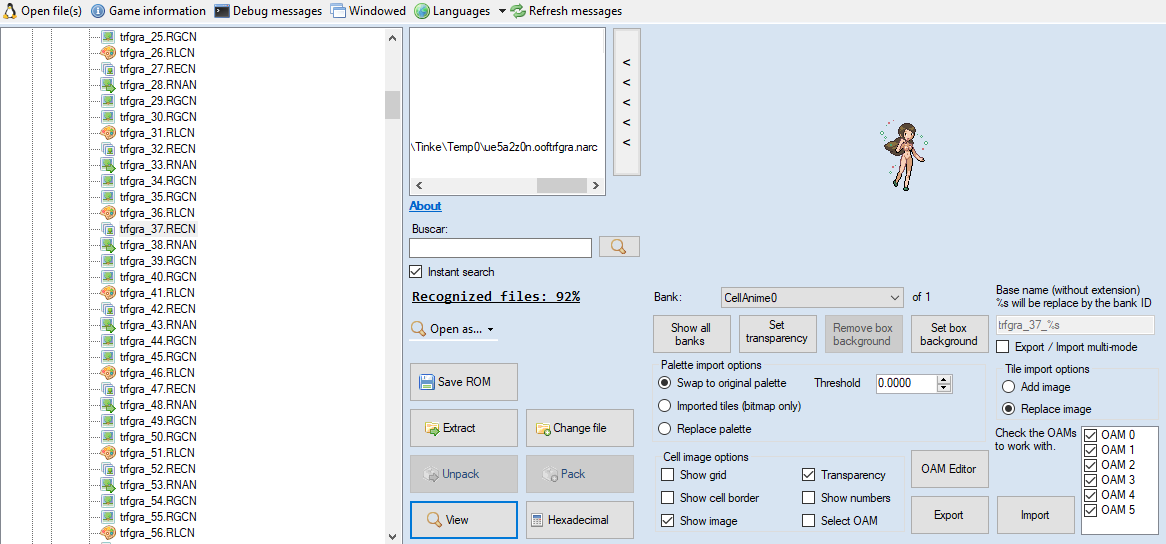Select Imported tiles (bitmap only) option
This screenshot has width=1166, height=544.
[x=665, y=406]
